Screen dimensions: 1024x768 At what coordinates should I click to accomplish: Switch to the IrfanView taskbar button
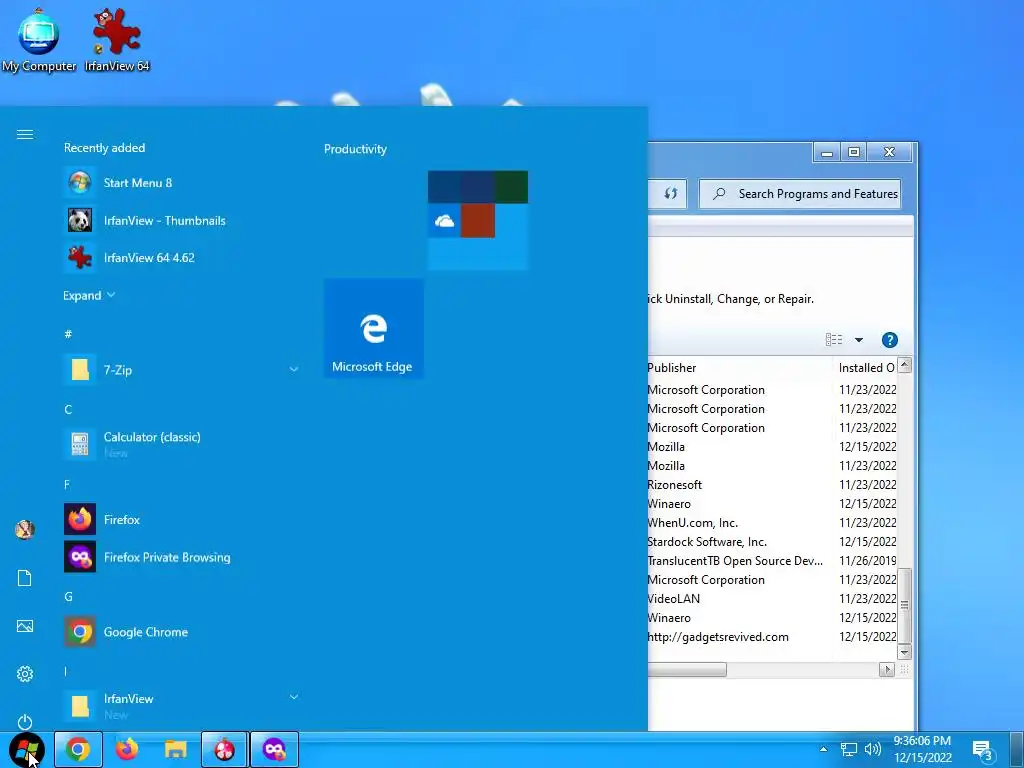tap(225, 749)
